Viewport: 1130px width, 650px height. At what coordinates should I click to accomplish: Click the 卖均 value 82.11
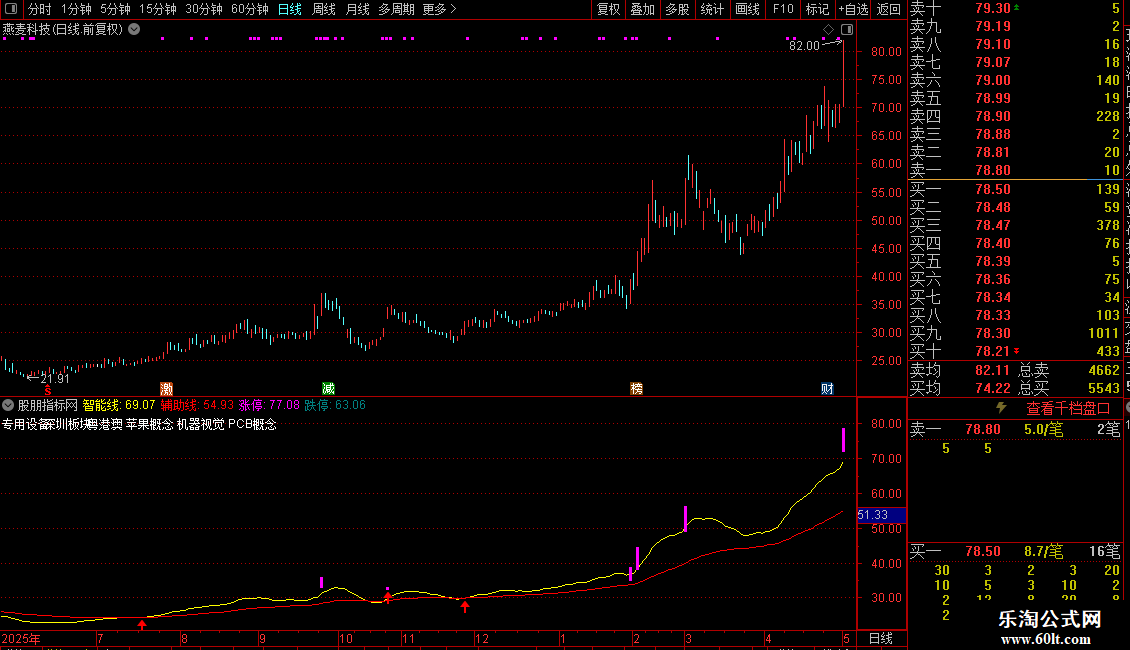993,370
